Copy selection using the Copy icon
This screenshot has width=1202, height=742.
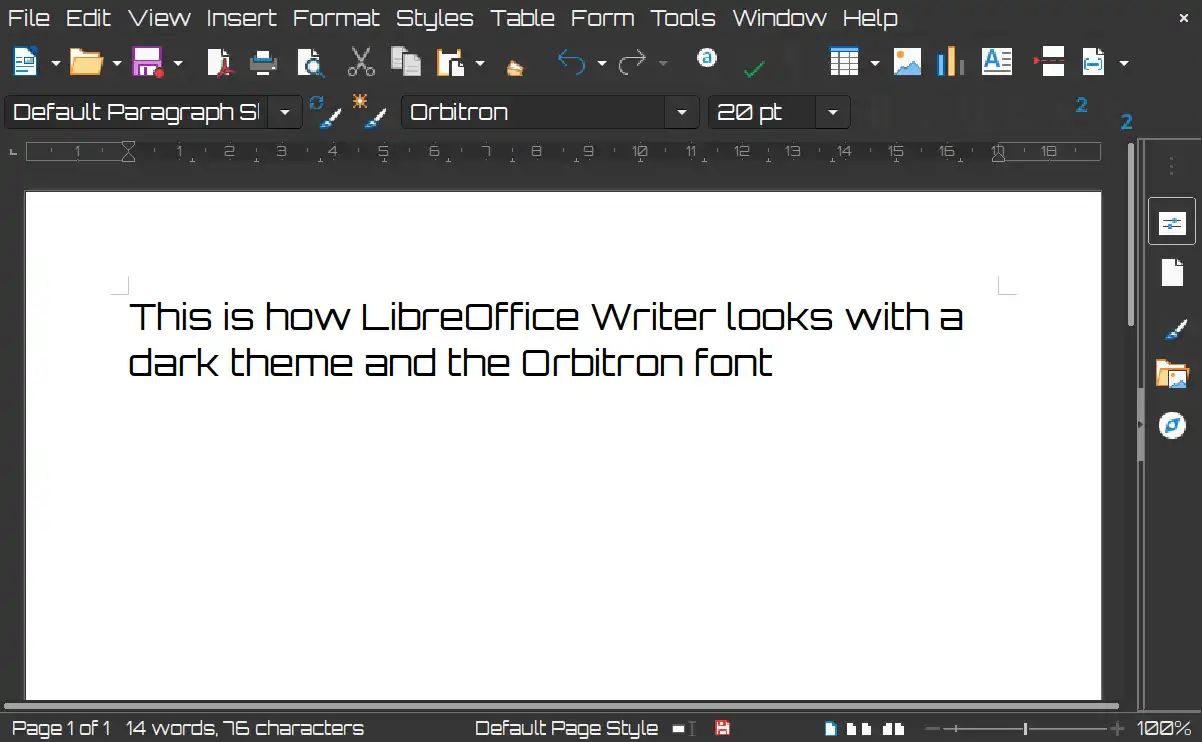(x=405, y=63)
